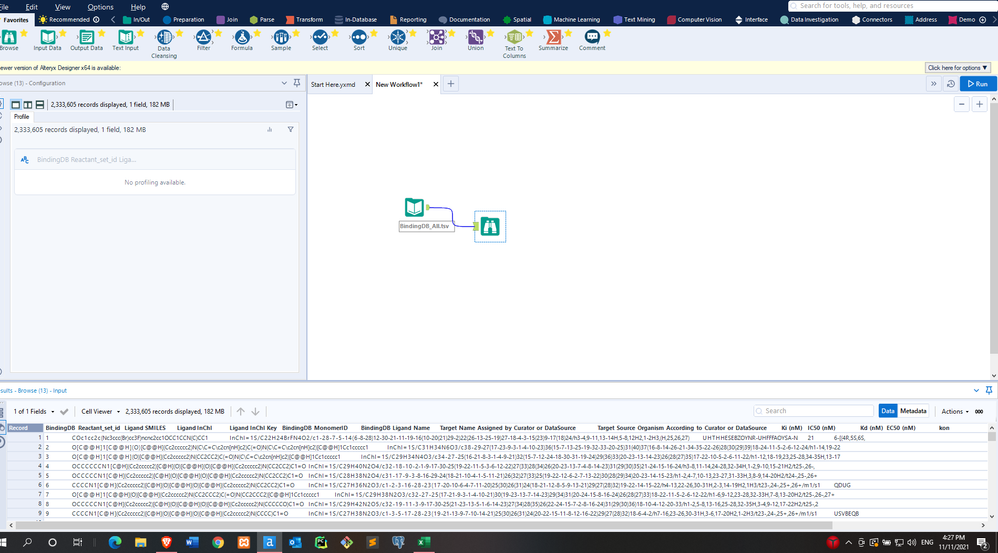Select the Summarize tool
Viewport: 998px width, 553px height.
click(x=553, y=38)
